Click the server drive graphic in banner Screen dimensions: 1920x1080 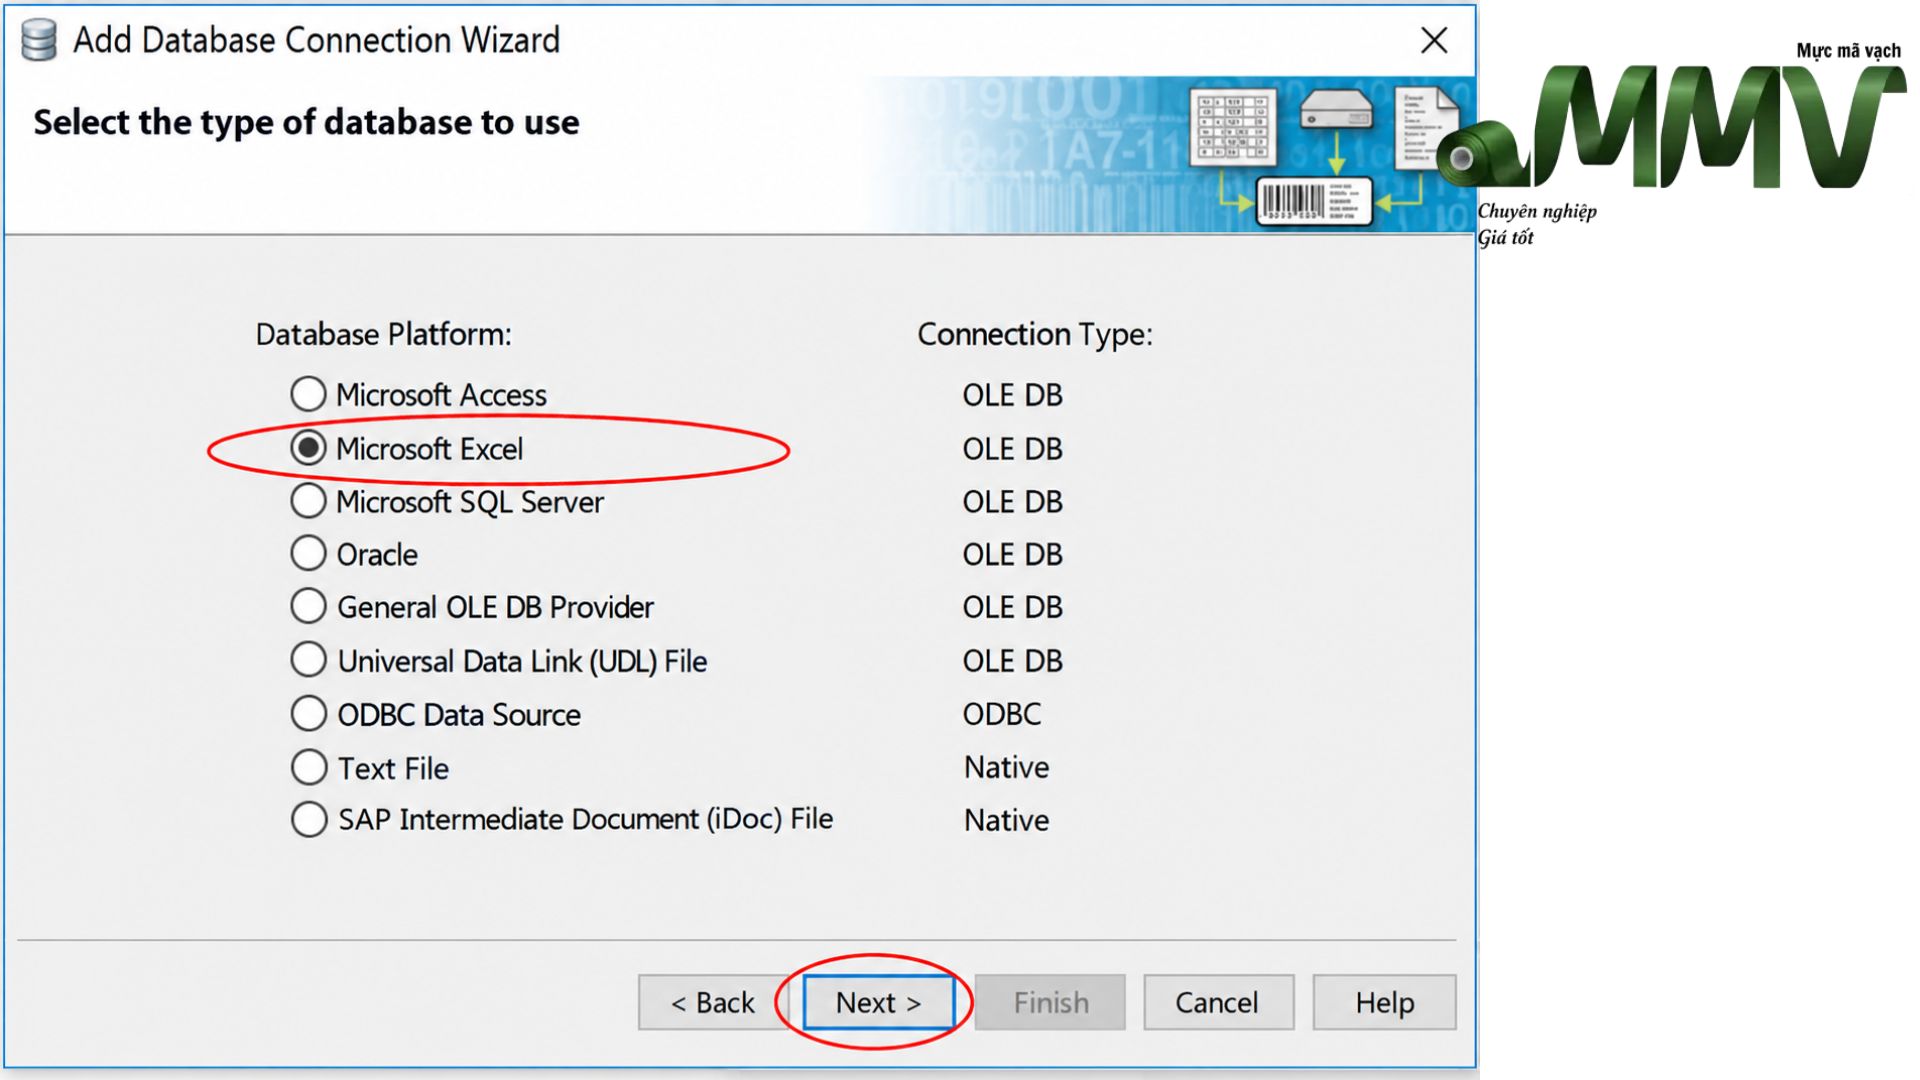pos(1336,109)
